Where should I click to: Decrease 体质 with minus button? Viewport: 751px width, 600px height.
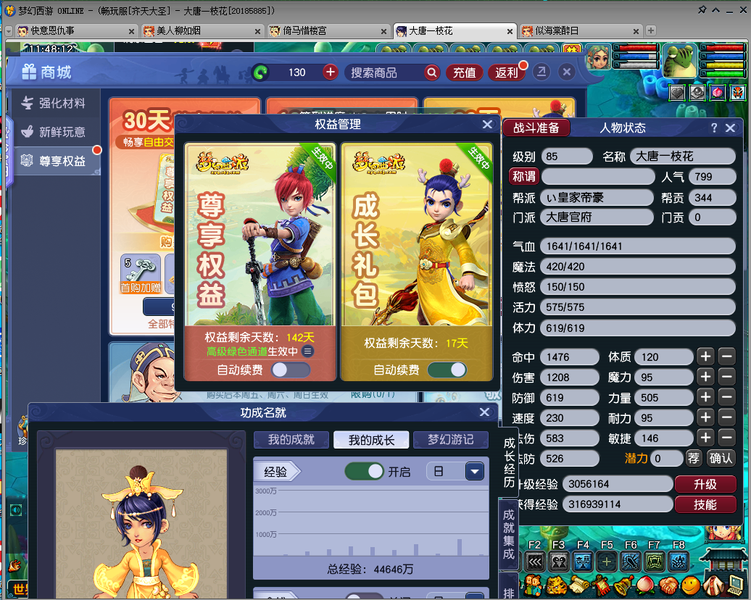(727, 357)
